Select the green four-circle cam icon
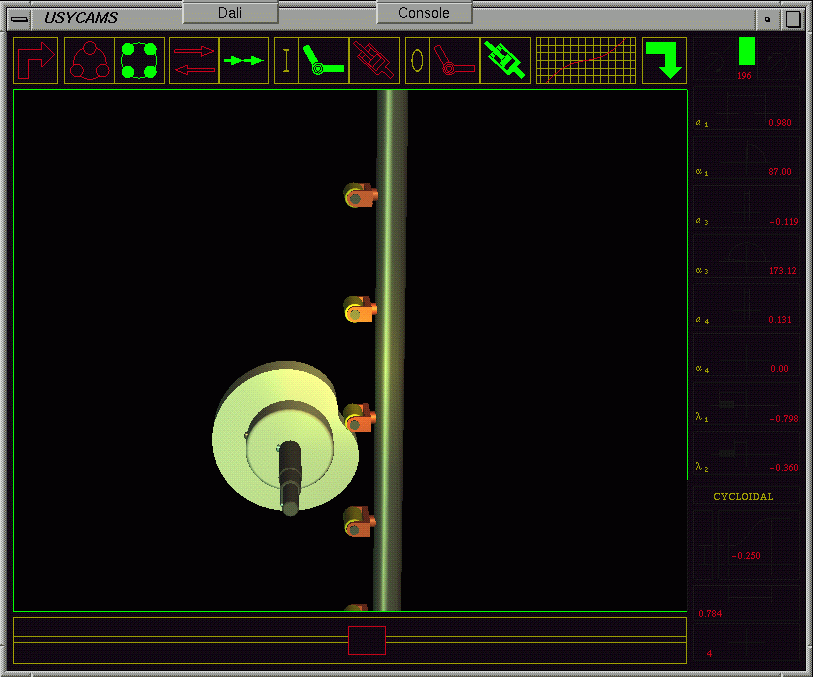The image size is (813, 677). (139, 61)
